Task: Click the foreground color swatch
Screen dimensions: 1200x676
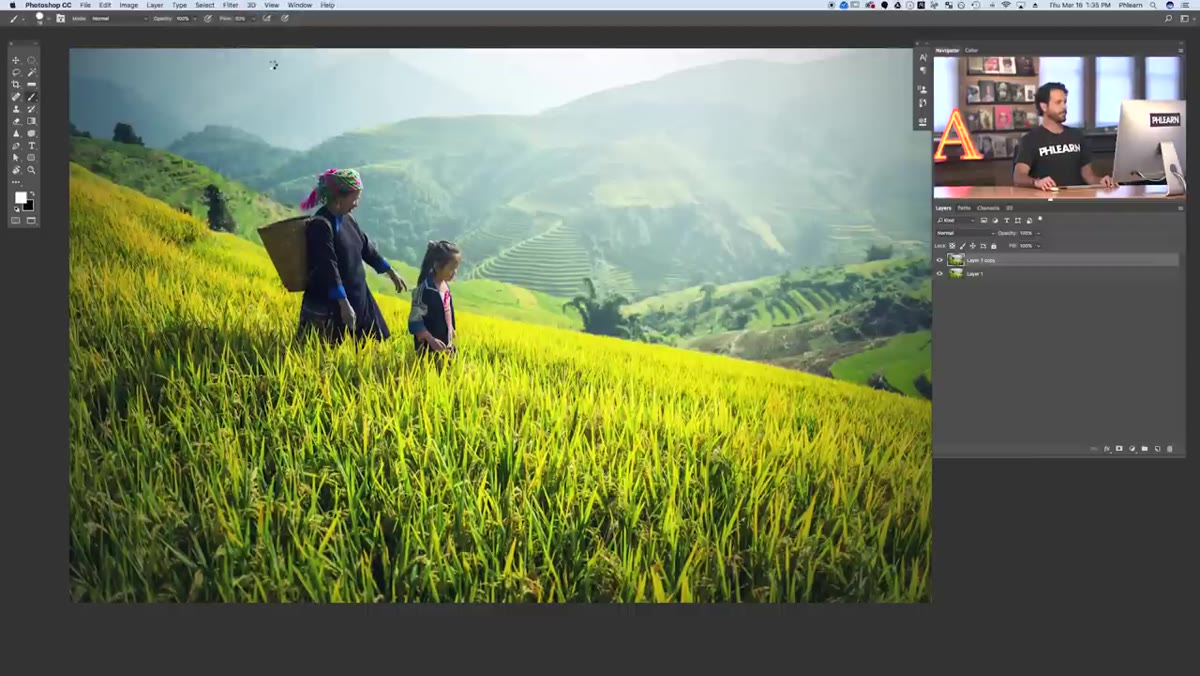Action: [x=21, y=197]
